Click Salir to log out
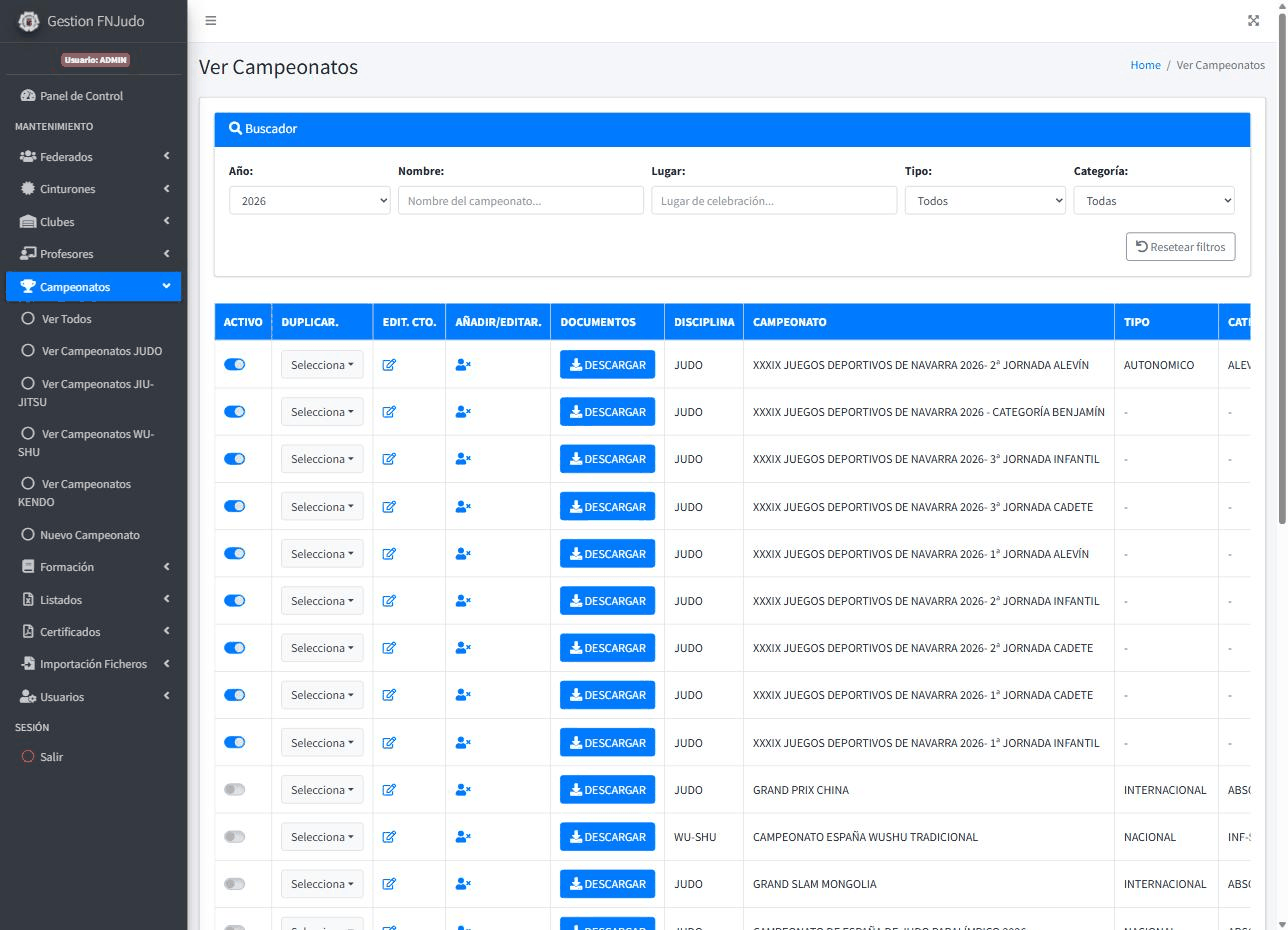The image size is (1288, 930). pyautogui.click(x=93, y=757)
